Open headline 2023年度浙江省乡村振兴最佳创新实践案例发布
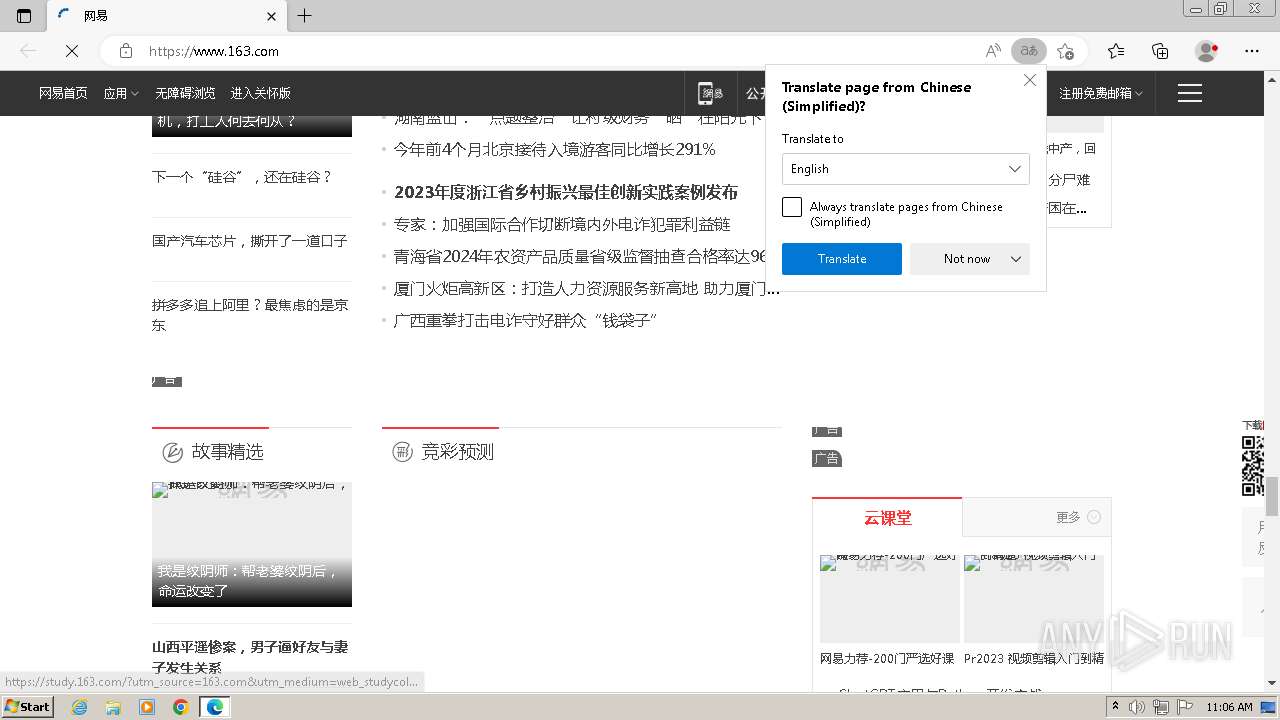1280x720 pixels. 566,192
